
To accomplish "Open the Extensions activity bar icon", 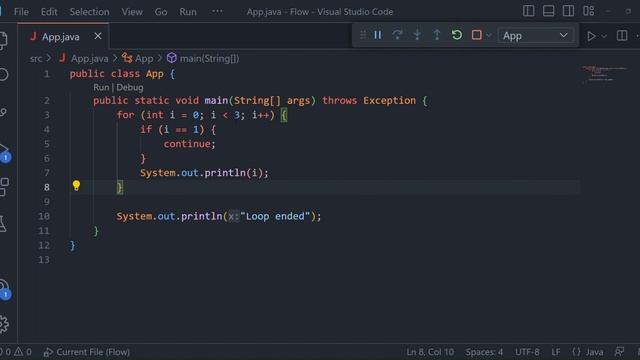I will click(4, 187).
